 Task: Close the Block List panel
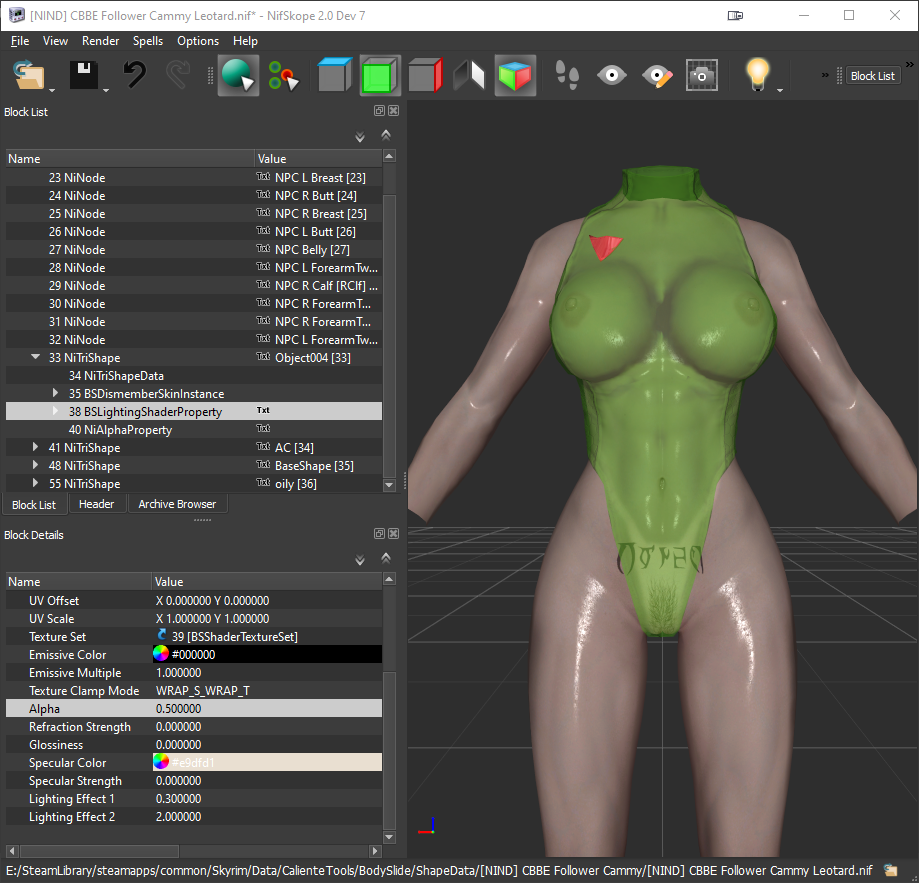pyautogui.click(x=394, y=111)
